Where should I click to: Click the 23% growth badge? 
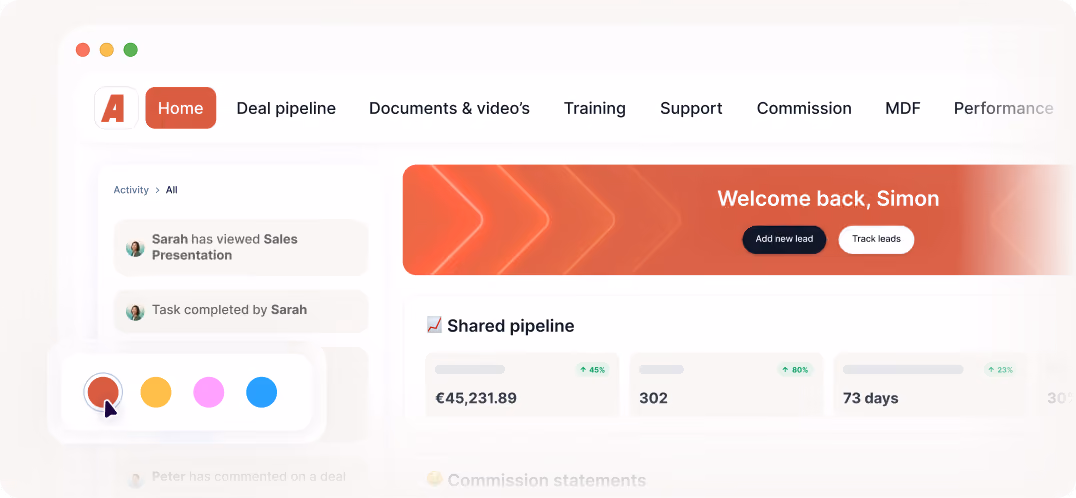point(999,370)
